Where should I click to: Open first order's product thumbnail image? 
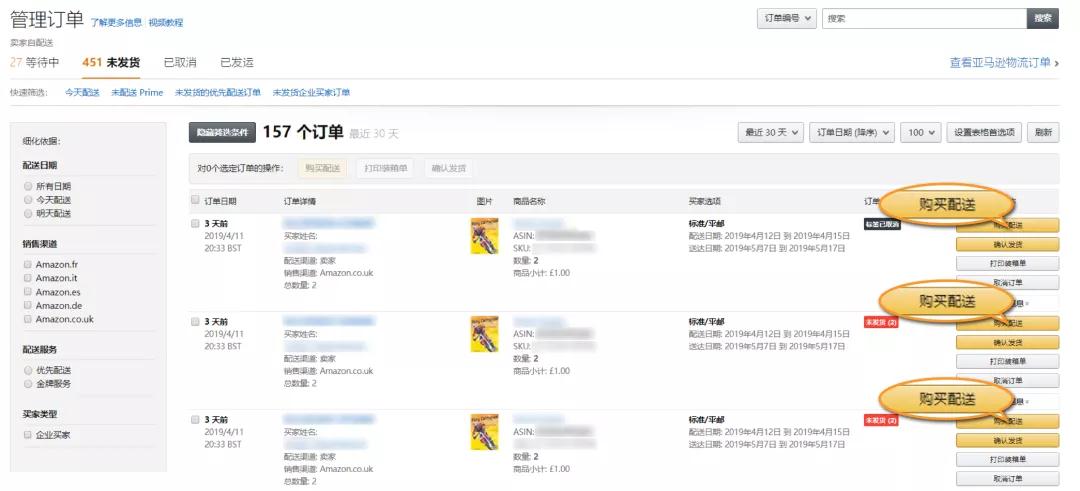click(484, 236)
